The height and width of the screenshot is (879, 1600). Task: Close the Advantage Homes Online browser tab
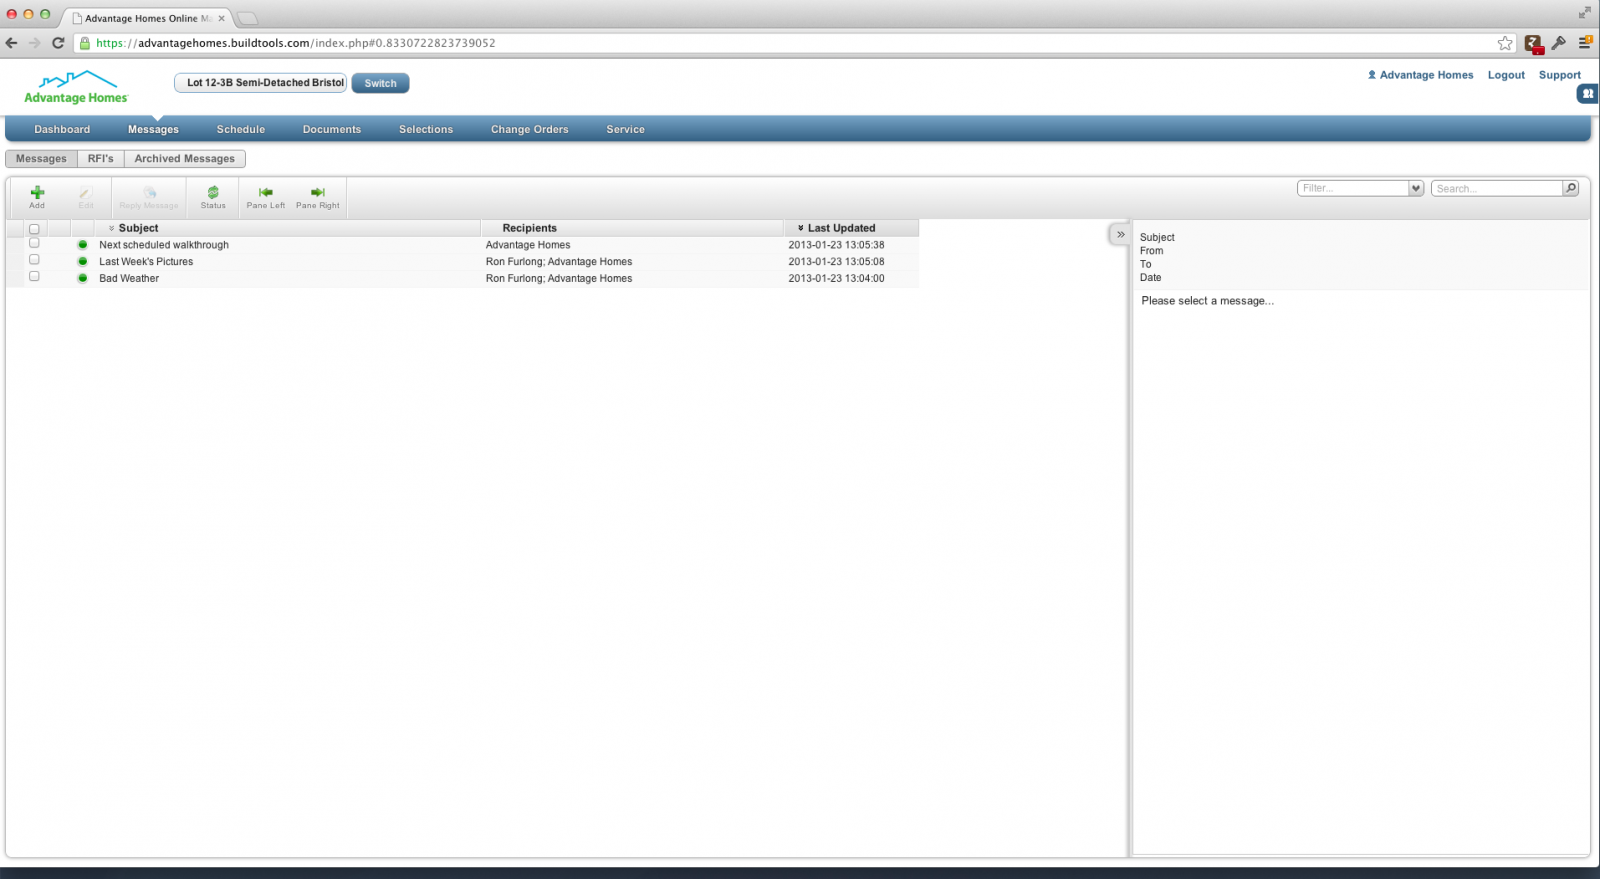tap(221, 18)
